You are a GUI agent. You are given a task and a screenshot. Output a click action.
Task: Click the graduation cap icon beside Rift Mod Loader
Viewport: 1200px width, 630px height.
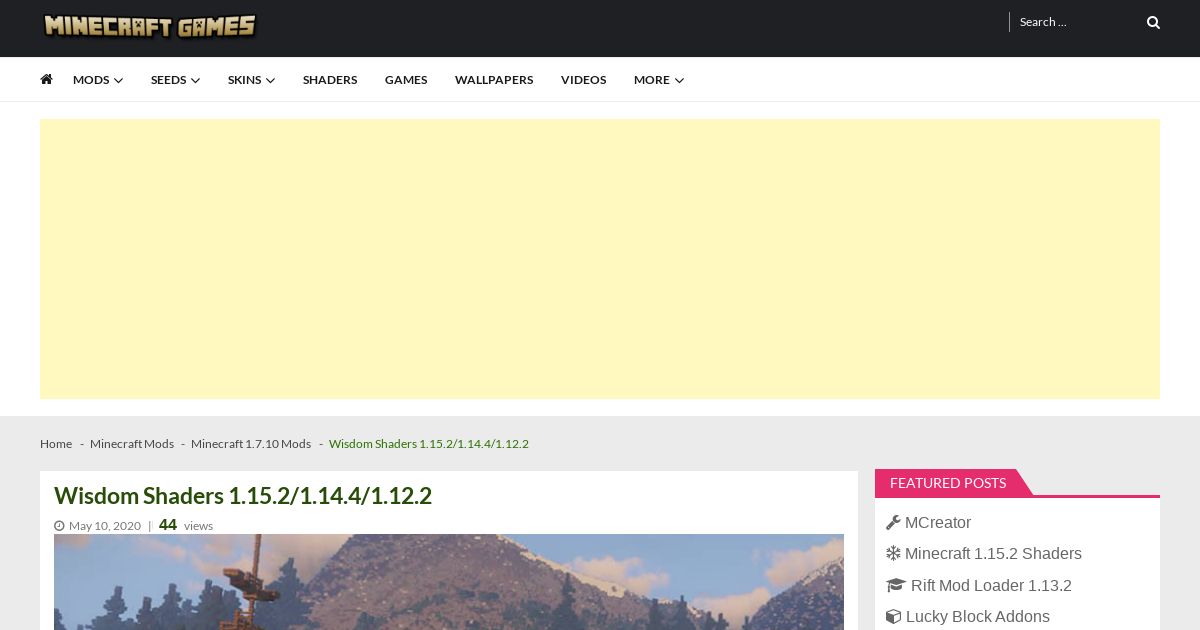click(x=895, y=585)
